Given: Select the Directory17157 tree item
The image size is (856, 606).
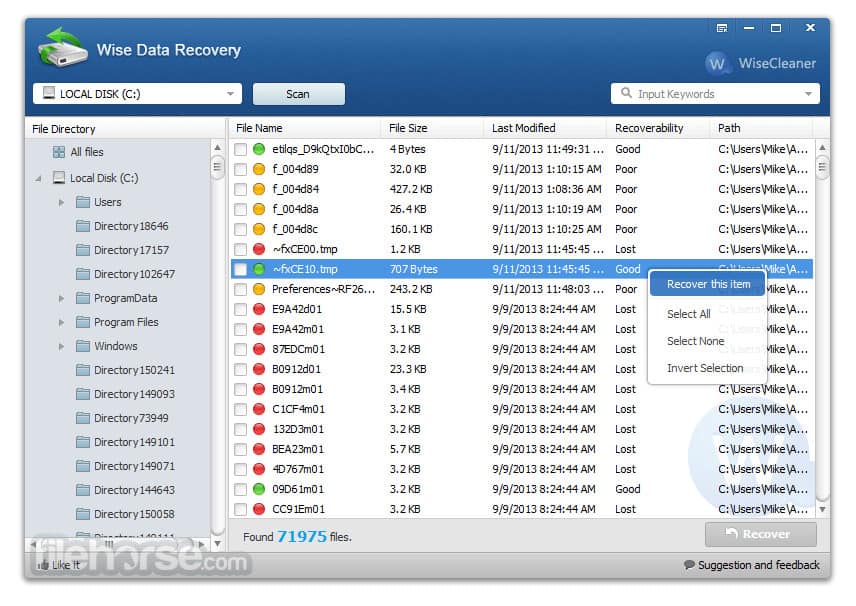Looking at the screenshot, I should (x=131, y=250).
